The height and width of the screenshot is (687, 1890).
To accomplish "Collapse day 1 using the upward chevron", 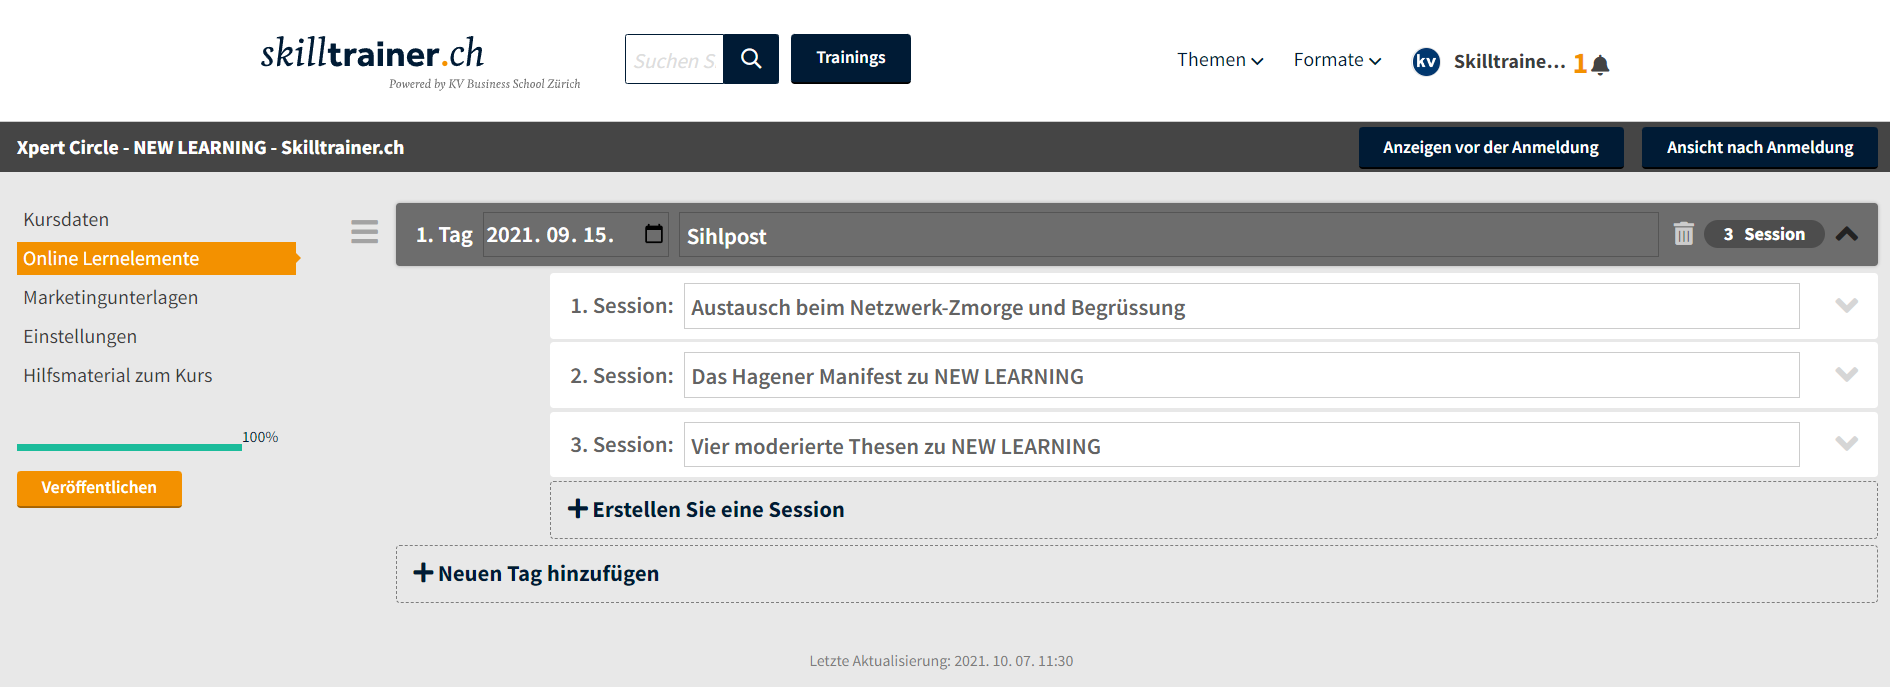I will (1847, 233).
